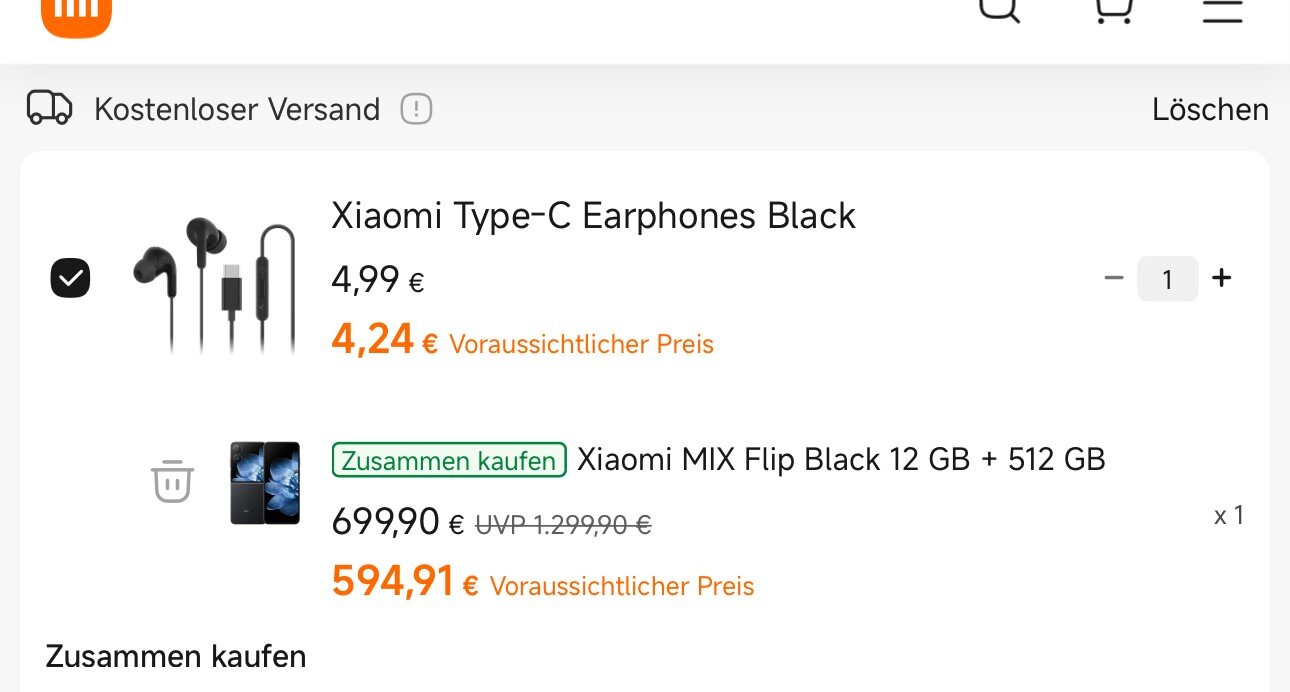Open Xiaomi MIX Flip Black product title

(x=841, y=460)
